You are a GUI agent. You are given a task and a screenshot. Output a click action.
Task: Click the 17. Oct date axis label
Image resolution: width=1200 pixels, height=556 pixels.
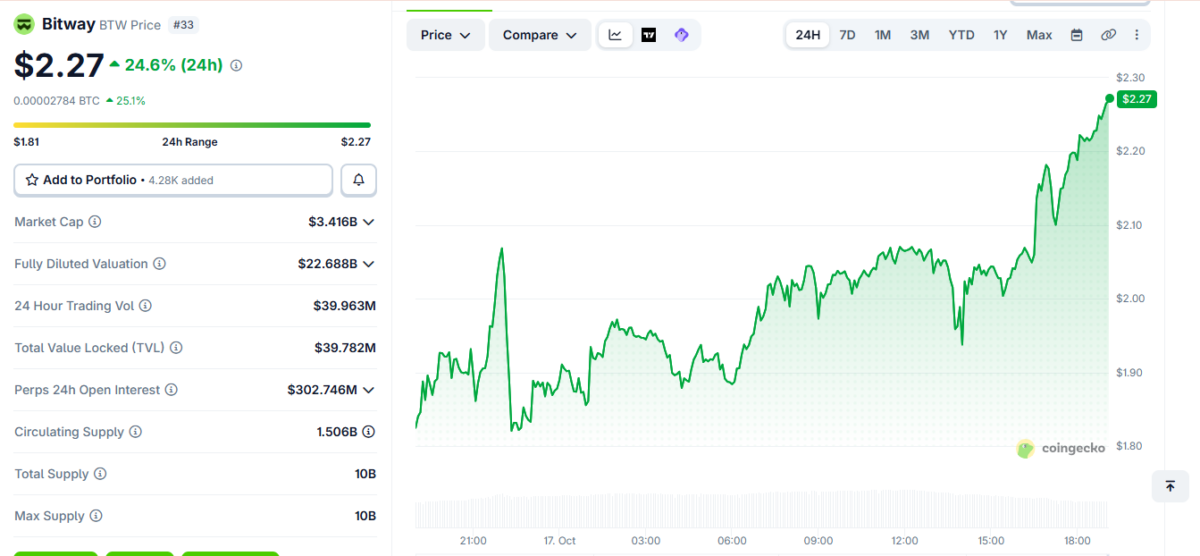560,541
